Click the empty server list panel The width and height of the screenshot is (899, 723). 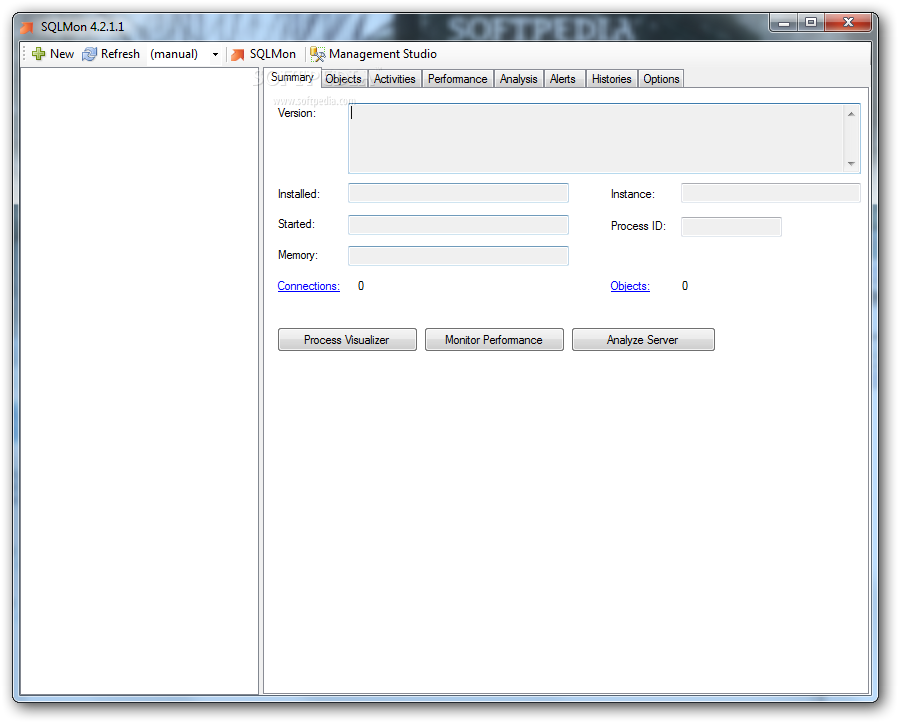point(139,381)
